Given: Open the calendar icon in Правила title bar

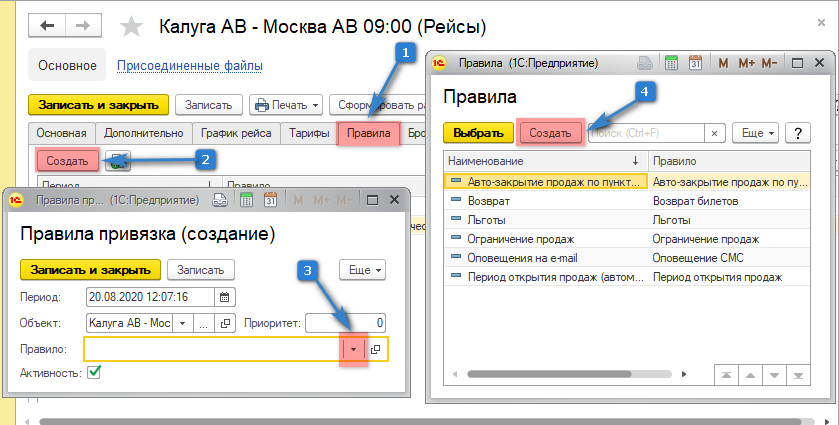Looking at the screenshot, I should click(698, 63).
